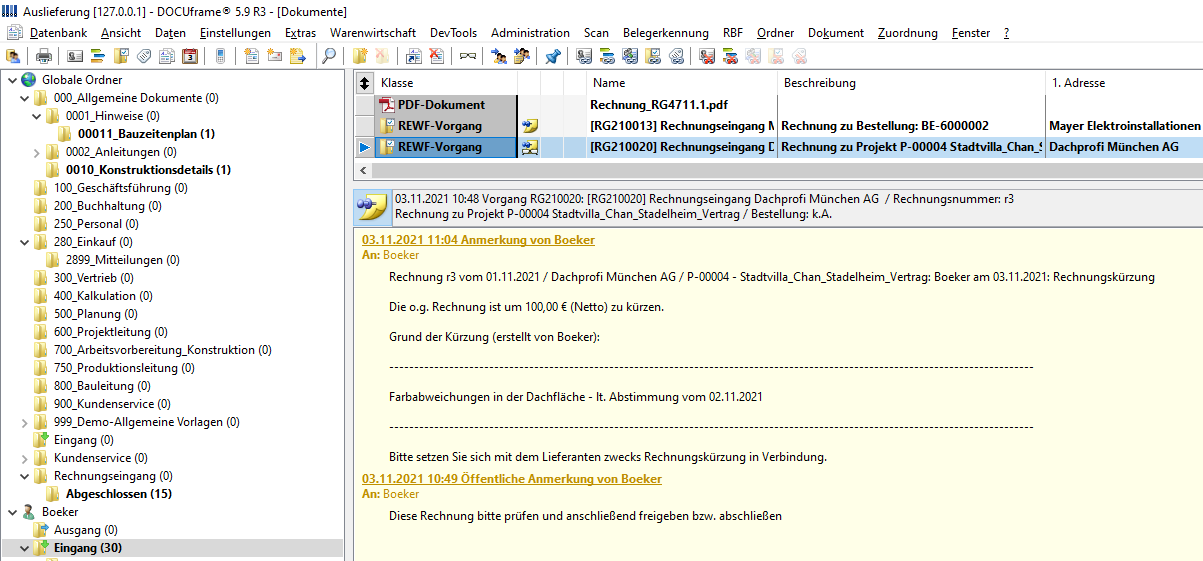Click the folder with checkmark toolbar icon
Screen dimensions: 1203x561
(121, 56)
